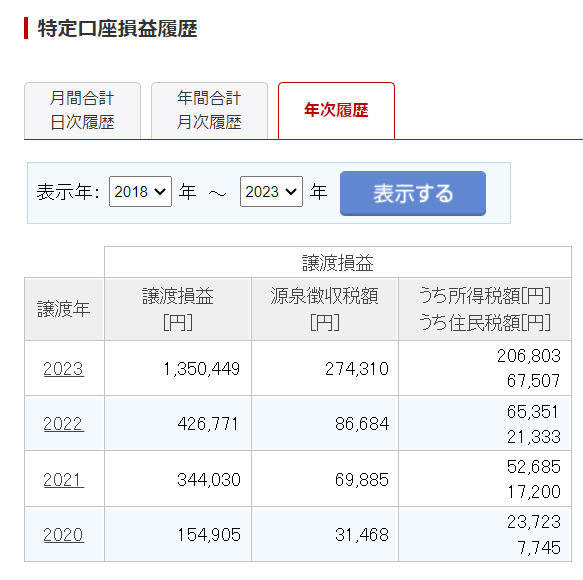Open the end year dropdown showing 2023

coord(271,191)
